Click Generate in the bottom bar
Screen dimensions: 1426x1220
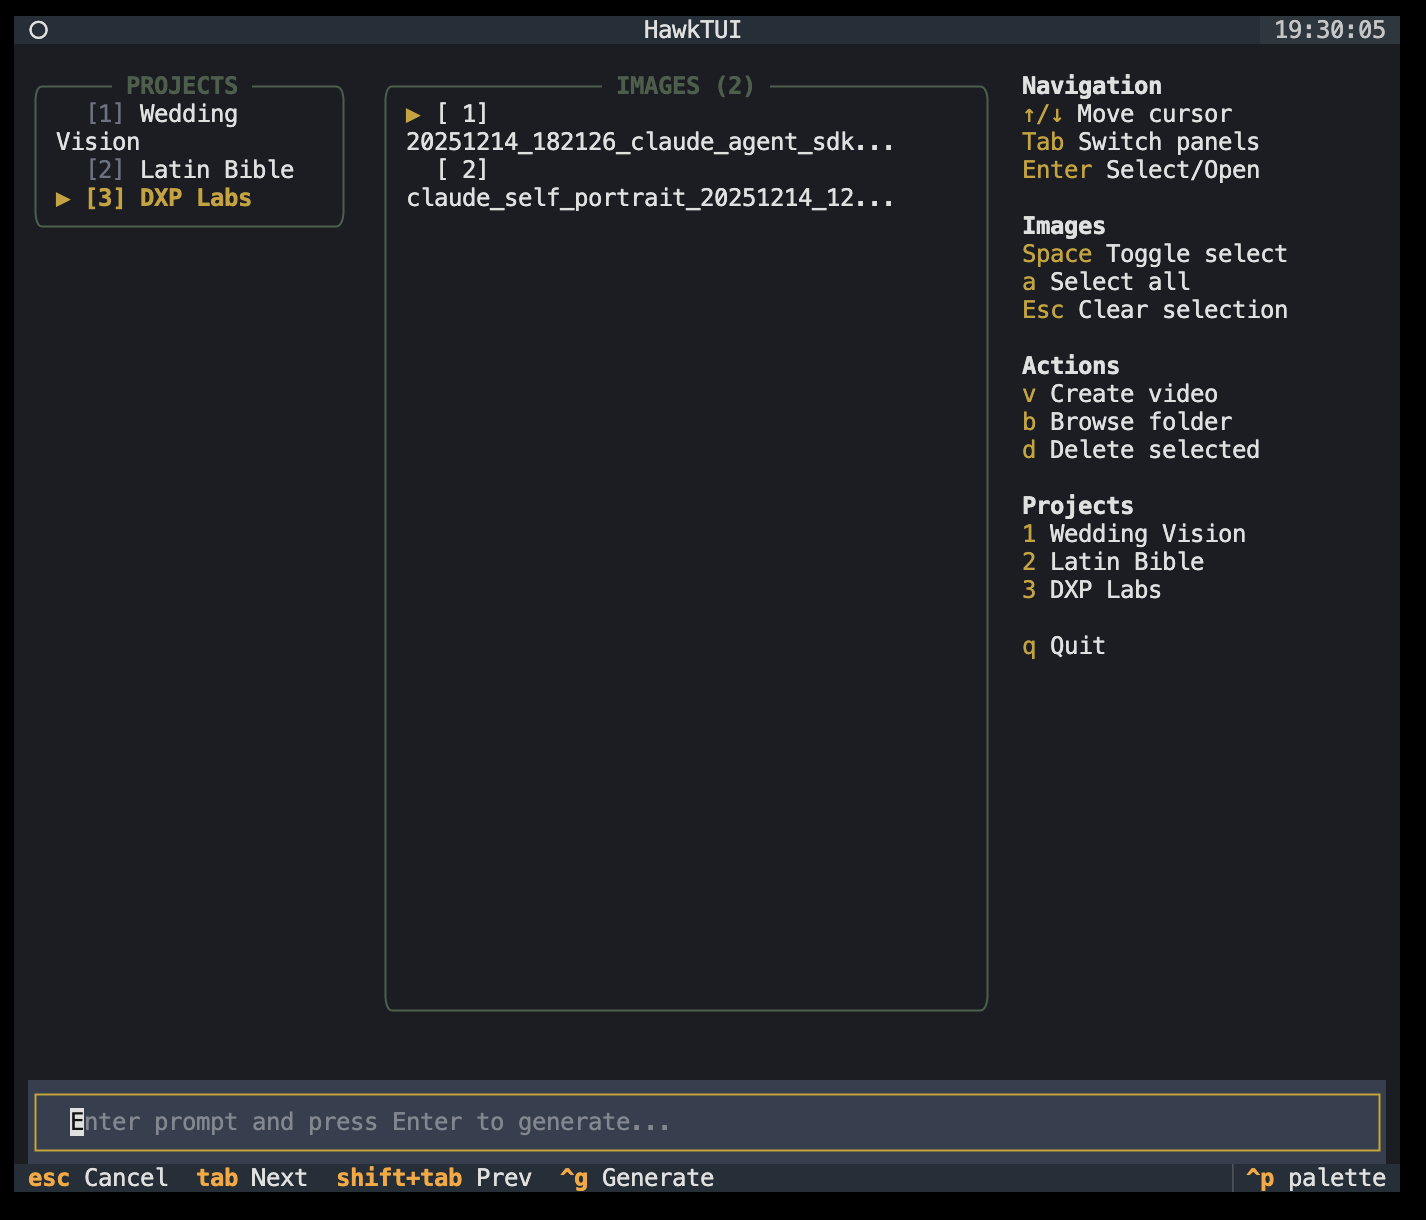[x=638, y=1178]
